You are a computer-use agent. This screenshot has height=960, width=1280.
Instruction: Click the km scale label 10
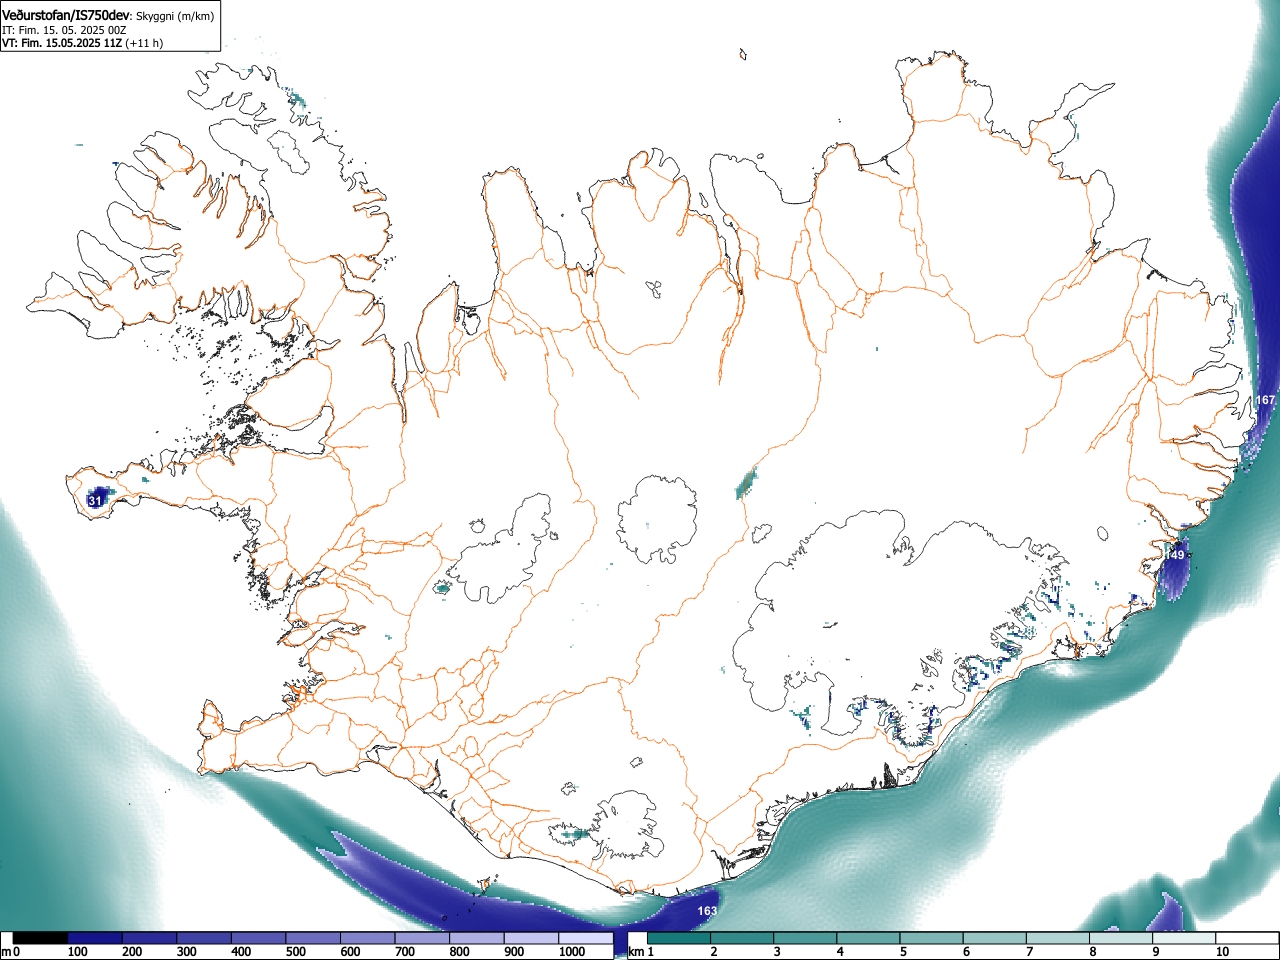pos(1222,952)
